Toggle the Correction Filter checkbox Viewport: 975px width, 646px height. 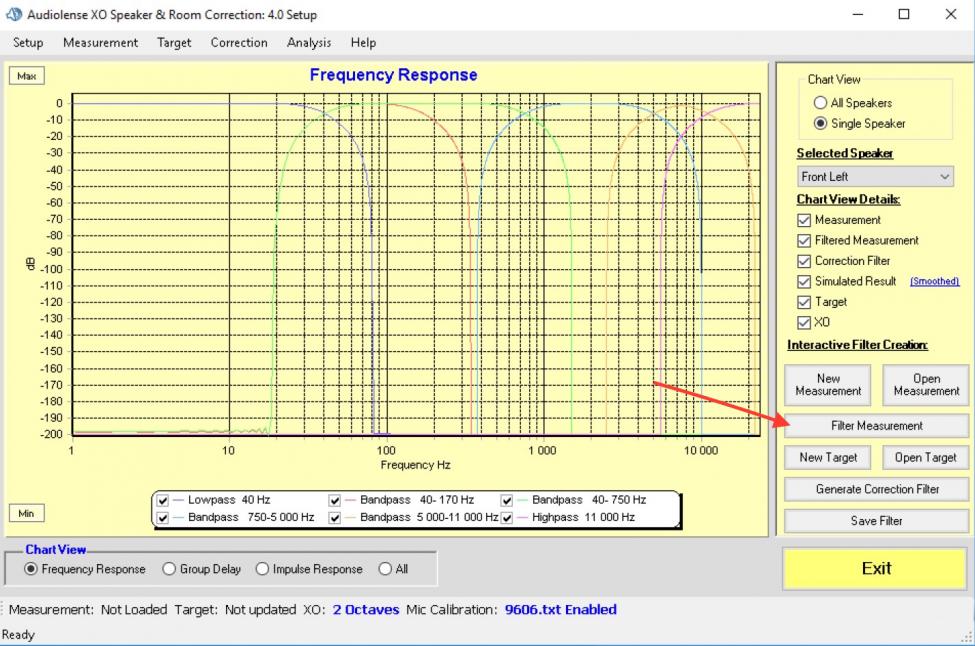pos(804,261)
